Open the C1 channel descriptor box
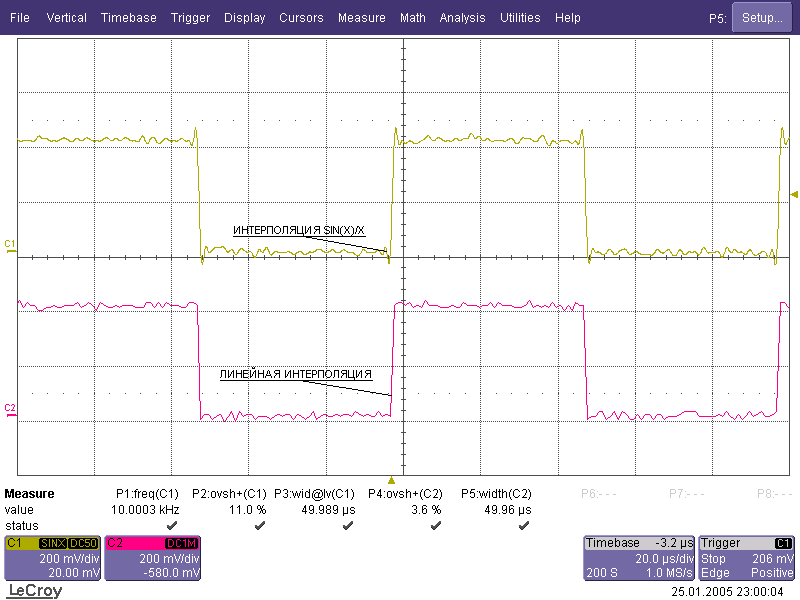 53,558
